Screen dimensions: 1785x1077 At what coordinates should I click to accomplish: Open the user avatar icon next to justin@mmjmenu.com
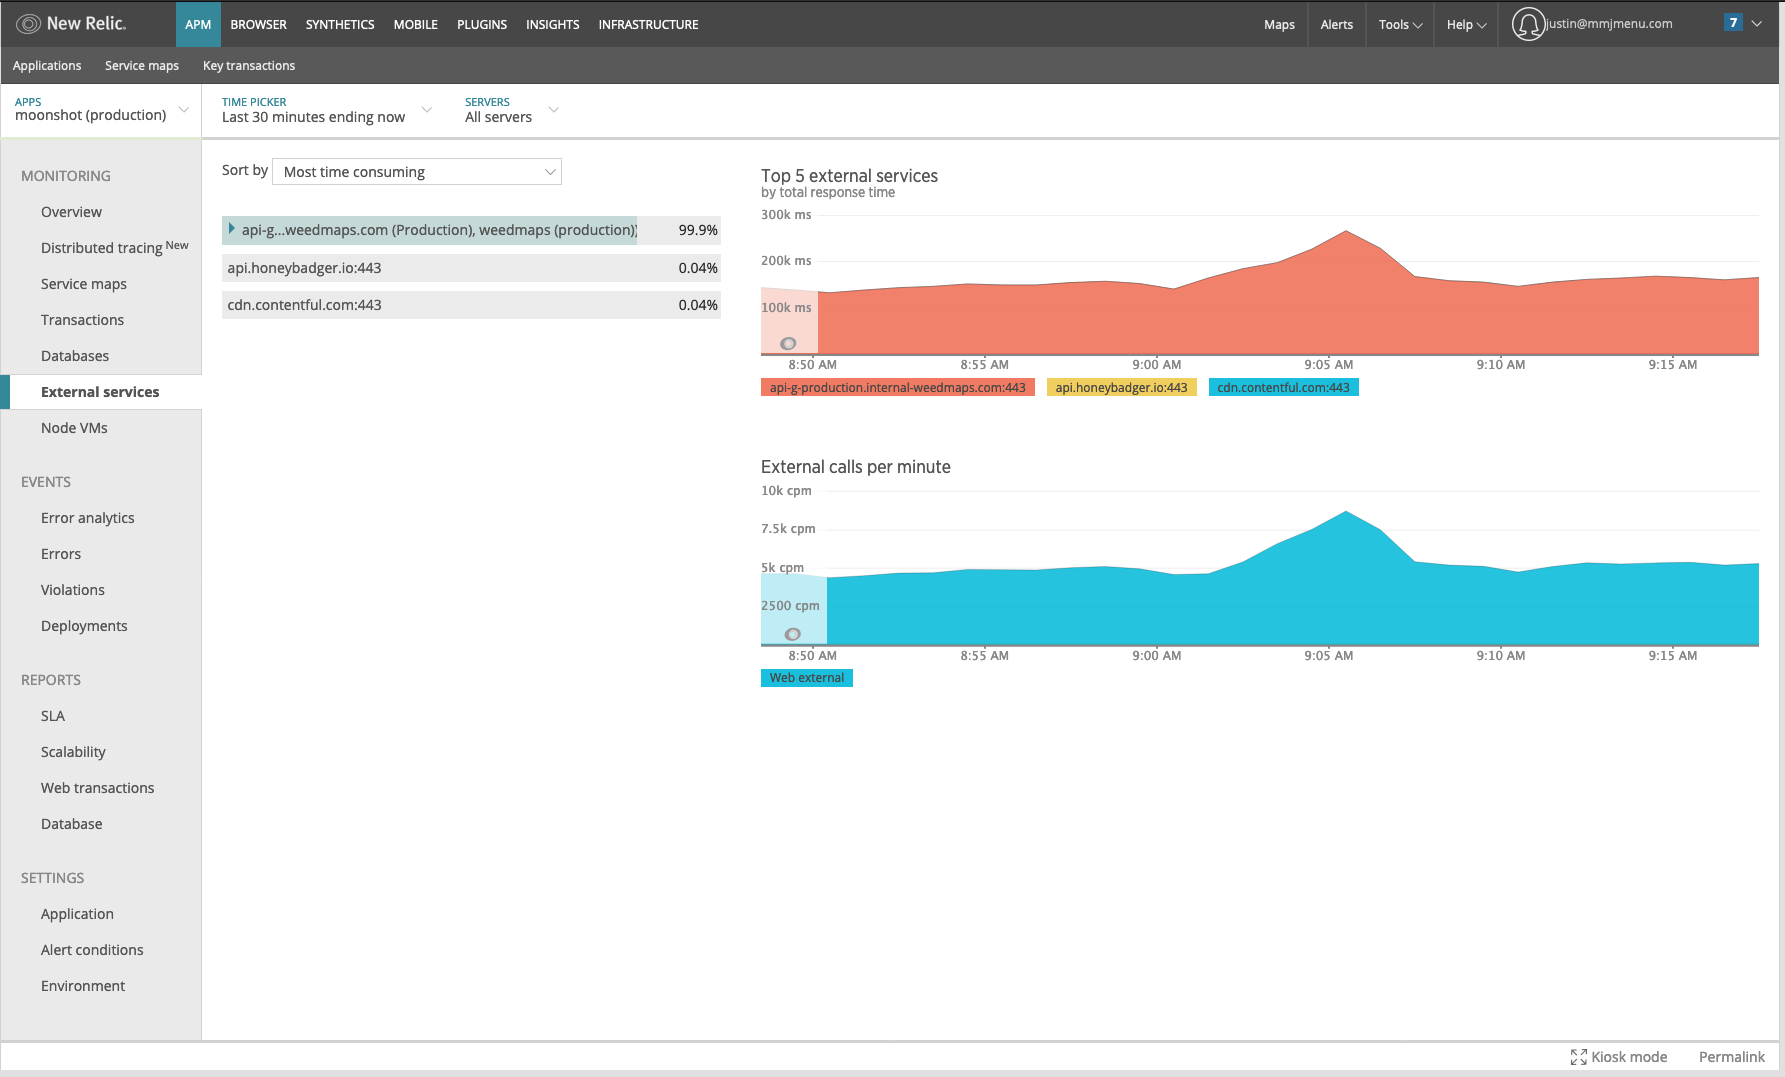[1528, 24]
